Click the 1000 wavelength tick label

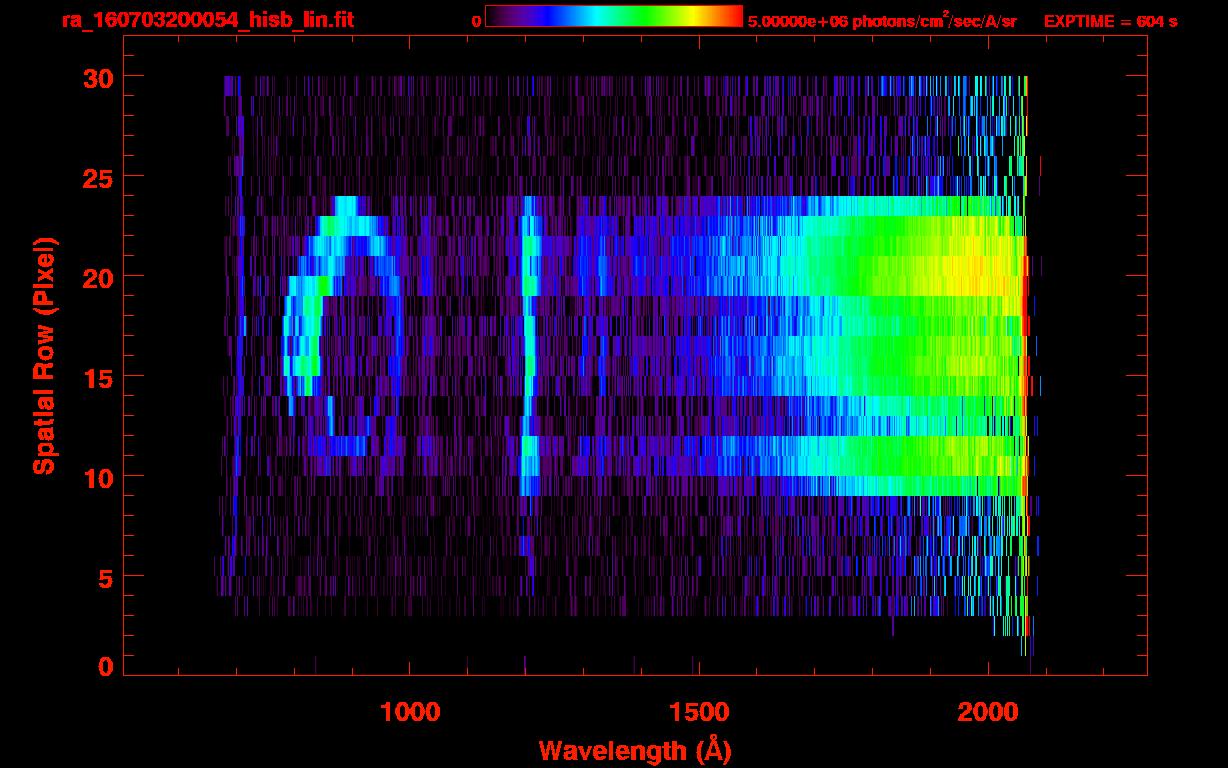point(410,711)
